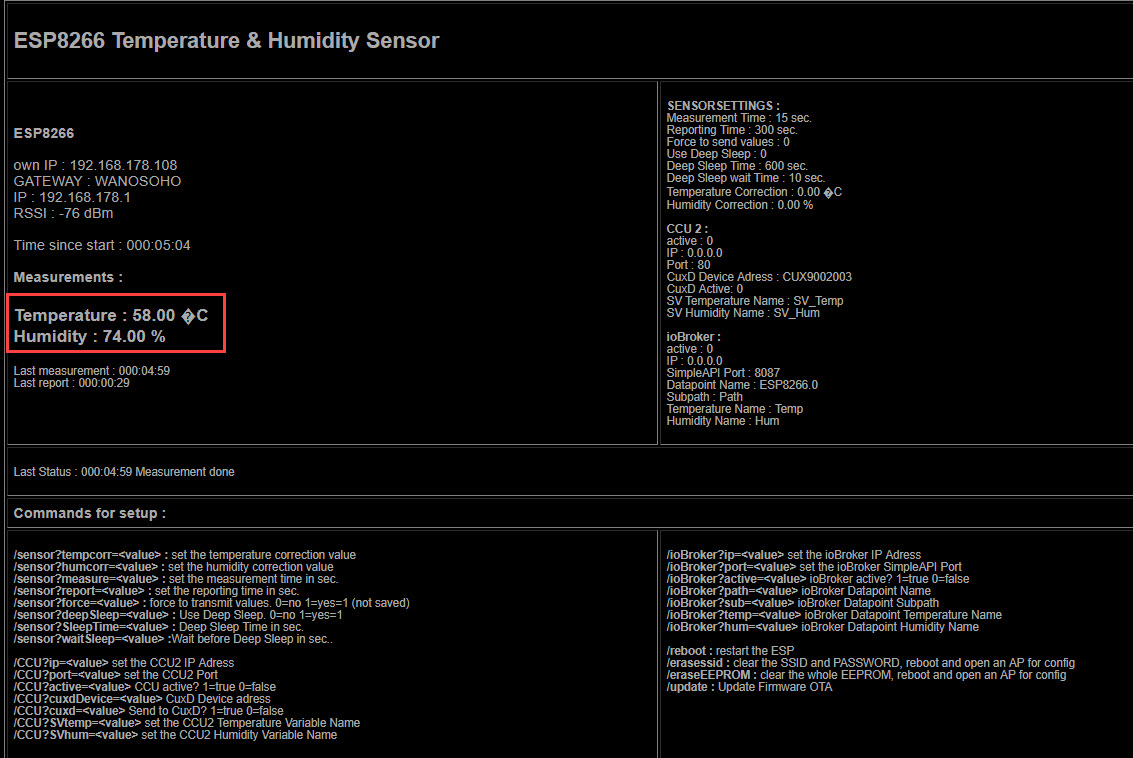This screenshot has width=1133, height=758.
Task: Click the /sensor?report=<value> command
Action: click(x=157, y=591)
